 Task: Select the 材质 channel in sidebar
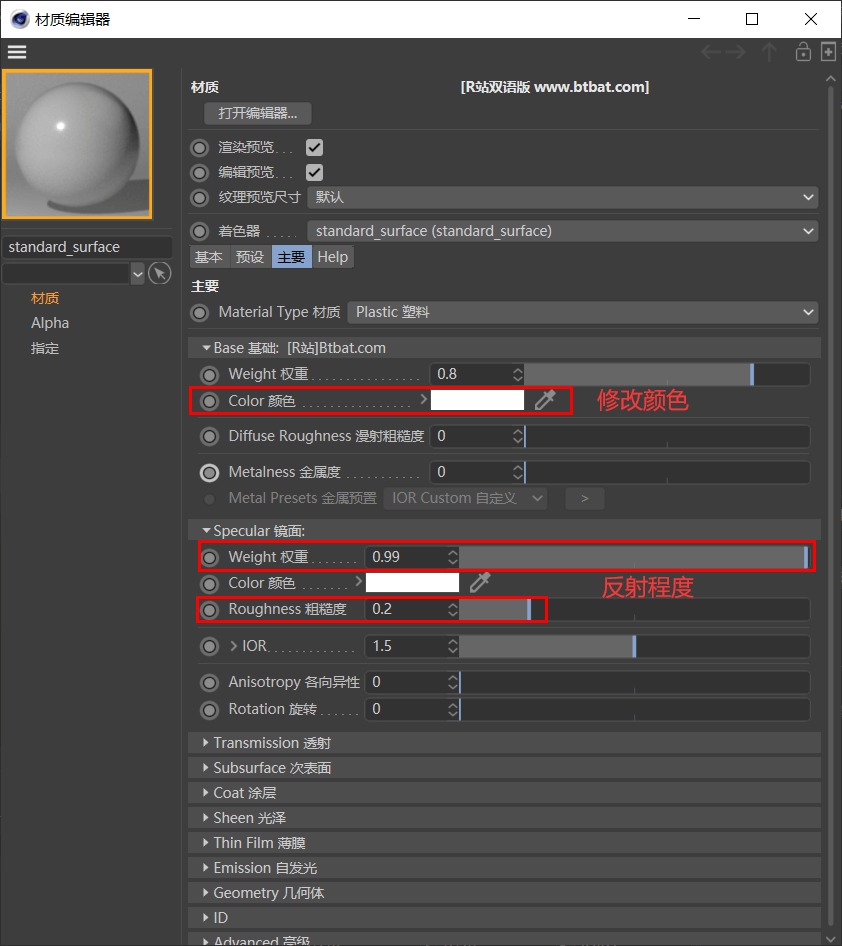coord(45,298)
